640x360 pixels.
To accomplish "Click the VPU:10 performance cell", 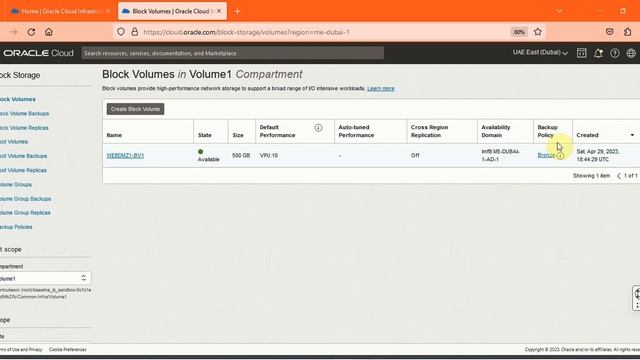I will tap(269, 156).
